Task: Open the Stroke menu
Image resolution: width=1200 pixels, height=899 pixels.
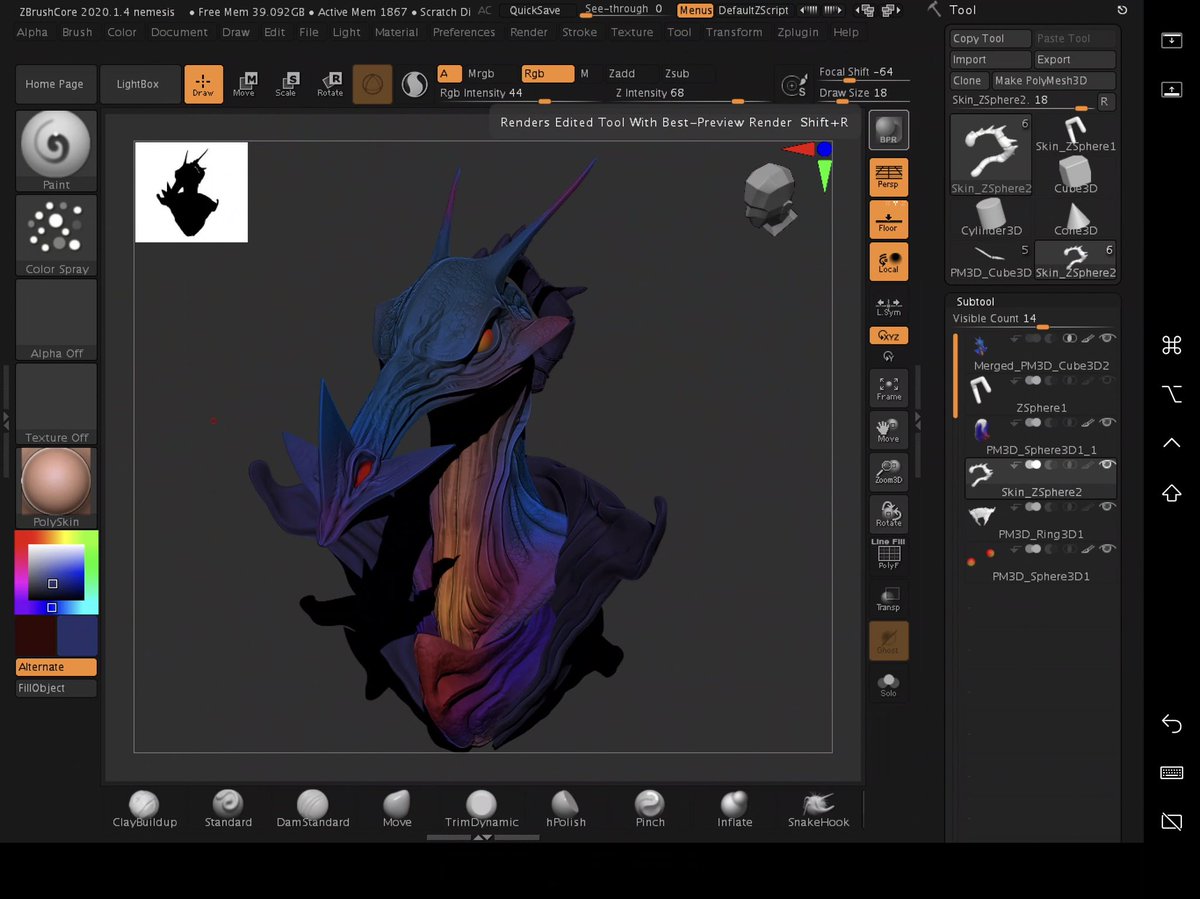Action: click(x=579, y=32)
